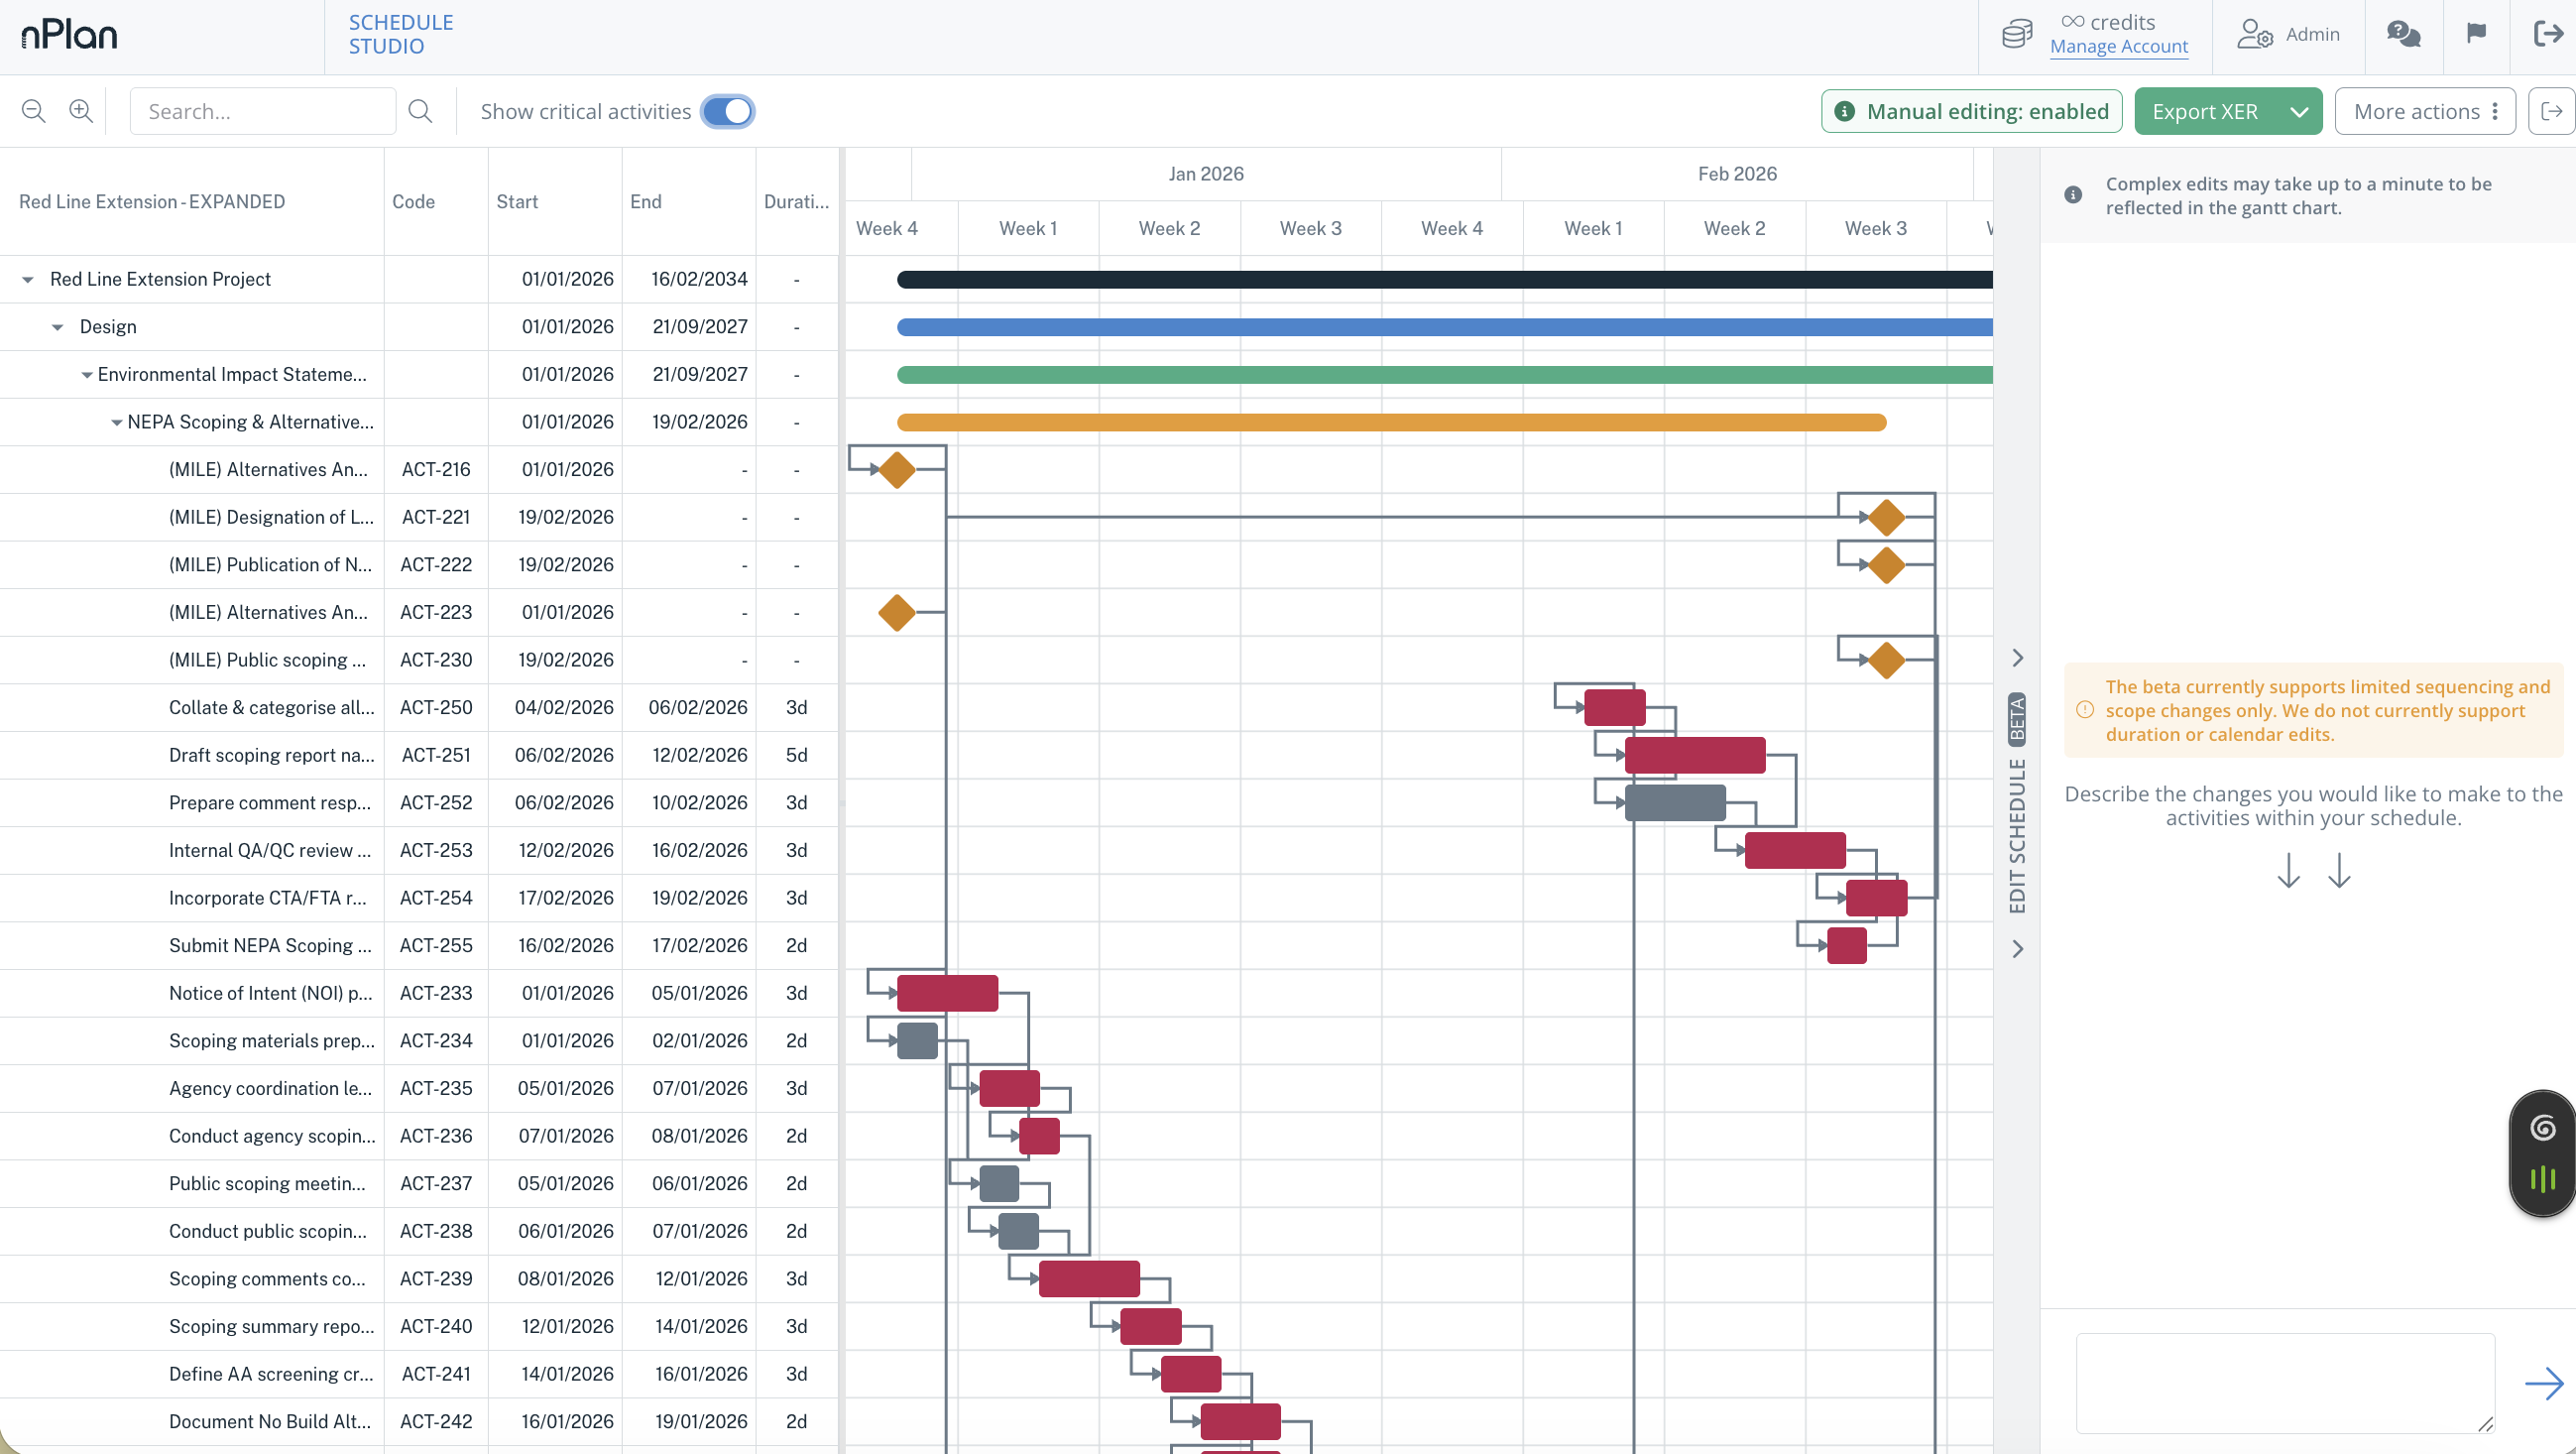Image resolution: width=2576 pixels, height=1454 pixels.
Task: Collapse NEPA Scoping & Alternatives group
Action: click(117, 423)
